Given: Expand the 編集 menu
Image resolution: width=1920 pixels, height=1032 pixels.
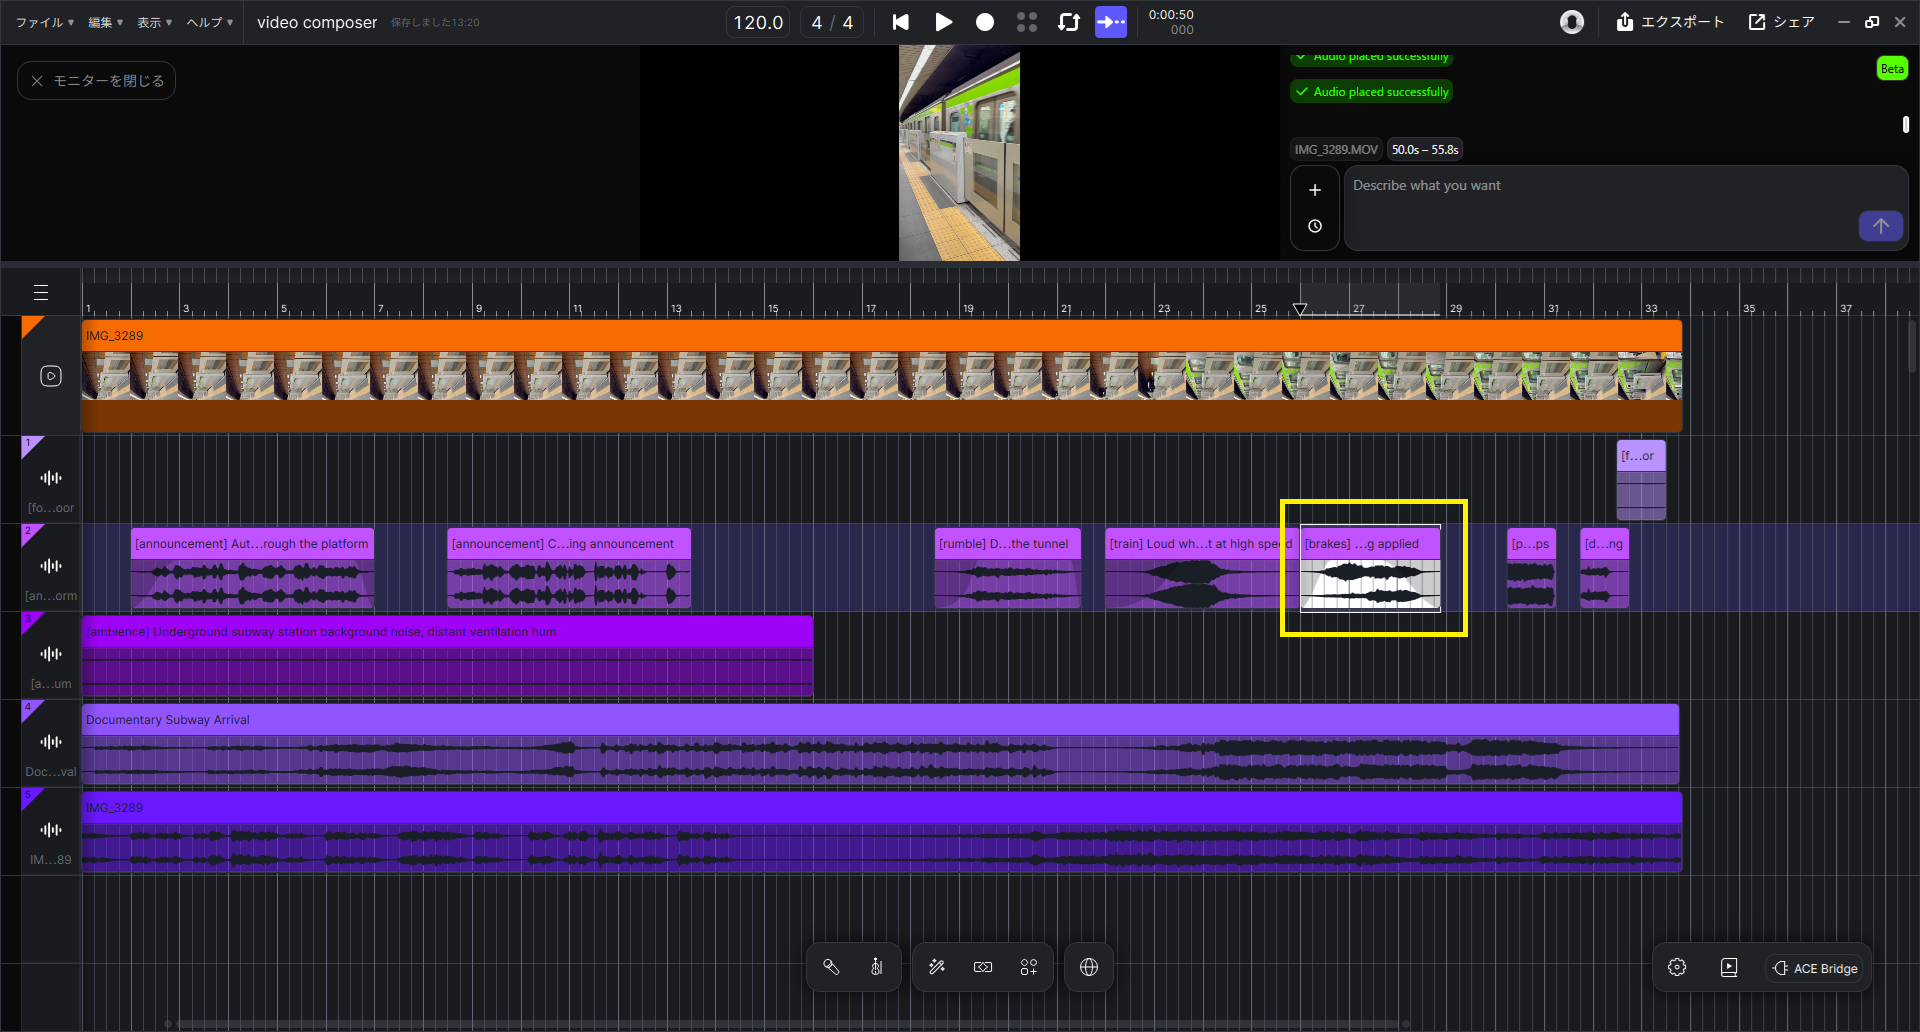Looking at the screenshot, I should [x=105, y=22].
